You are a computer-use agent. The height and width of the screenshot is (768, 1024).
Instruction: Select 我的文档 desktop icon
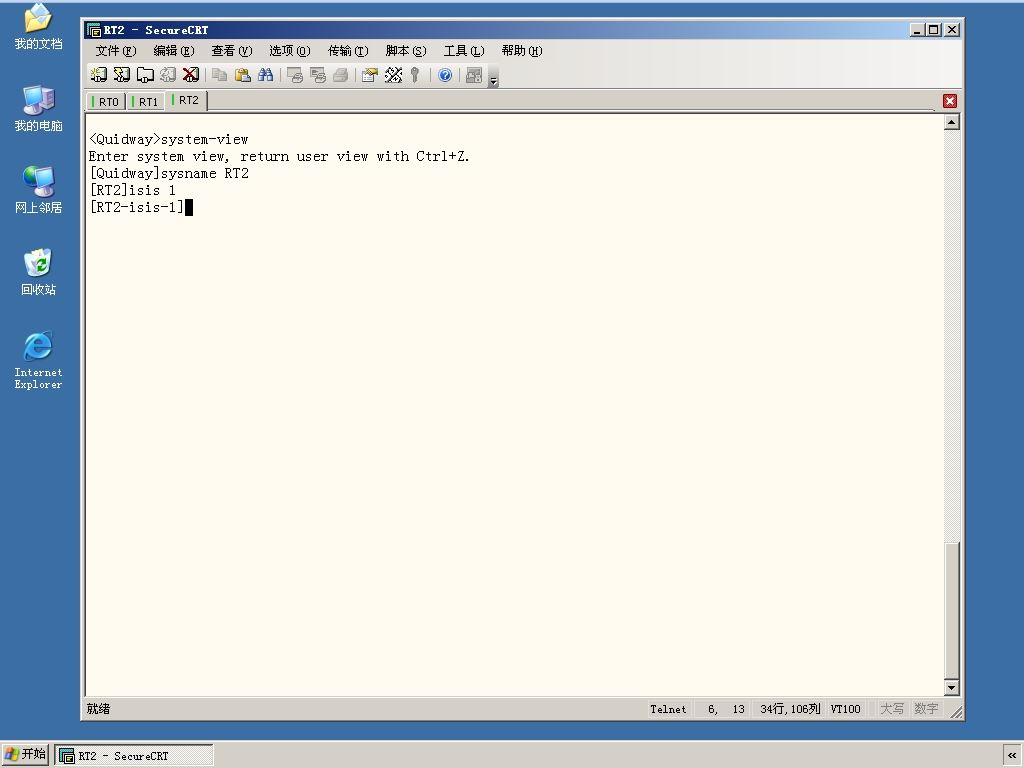tap(39, 27)
